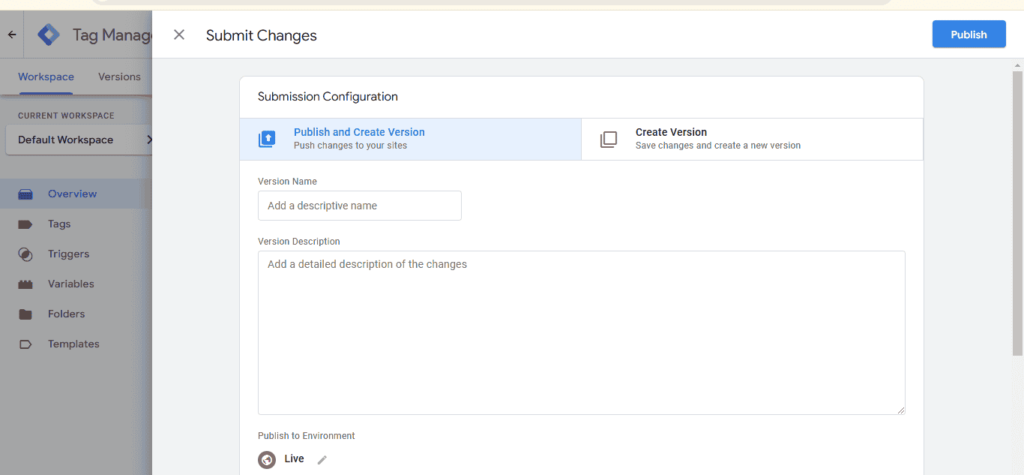
Task: Close the Submit Changes panel
Action: click(x=179, y=35)
